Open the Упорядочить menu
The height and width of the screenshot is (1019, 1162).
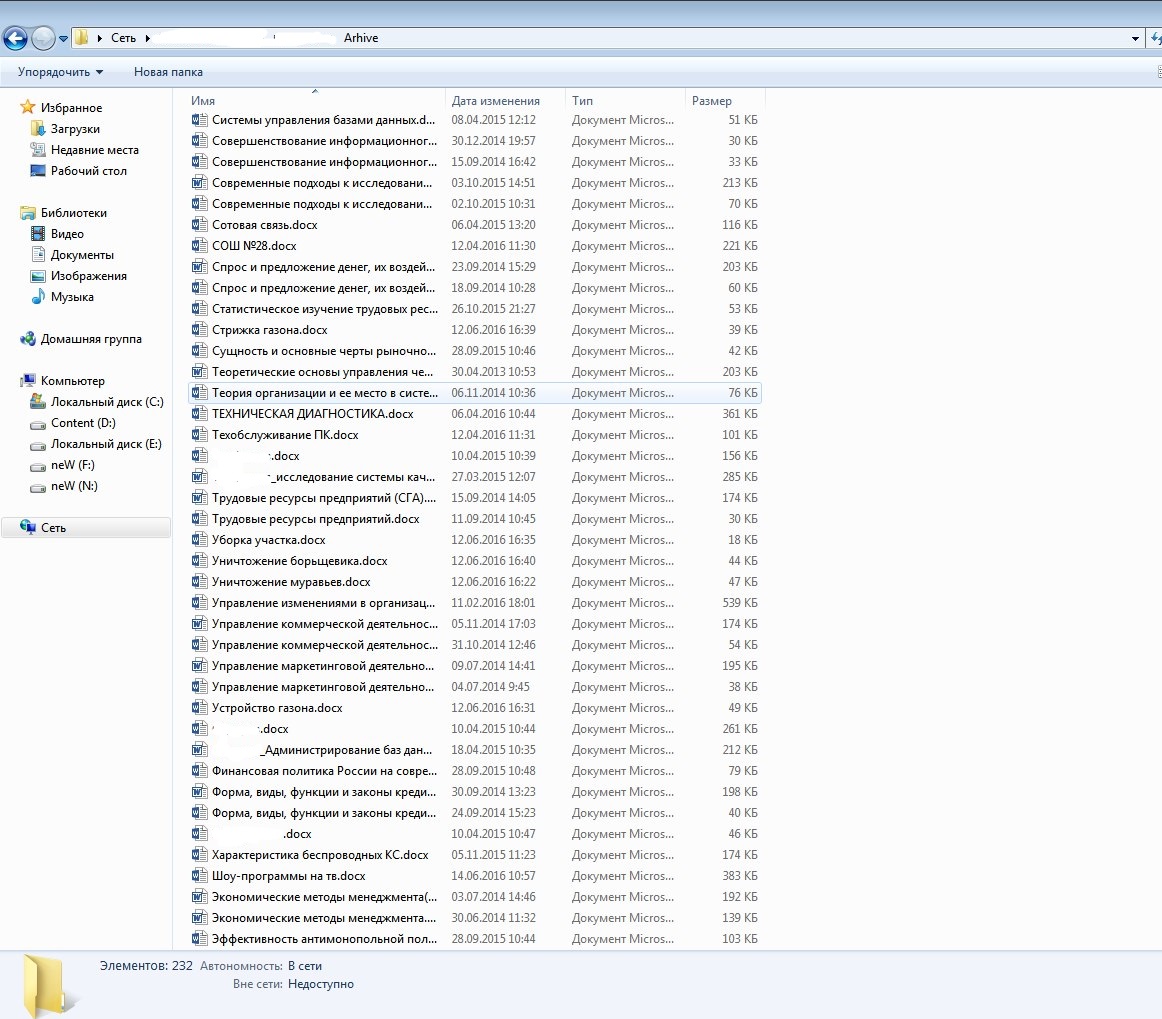pyautogui.click(x=60, y=72)
